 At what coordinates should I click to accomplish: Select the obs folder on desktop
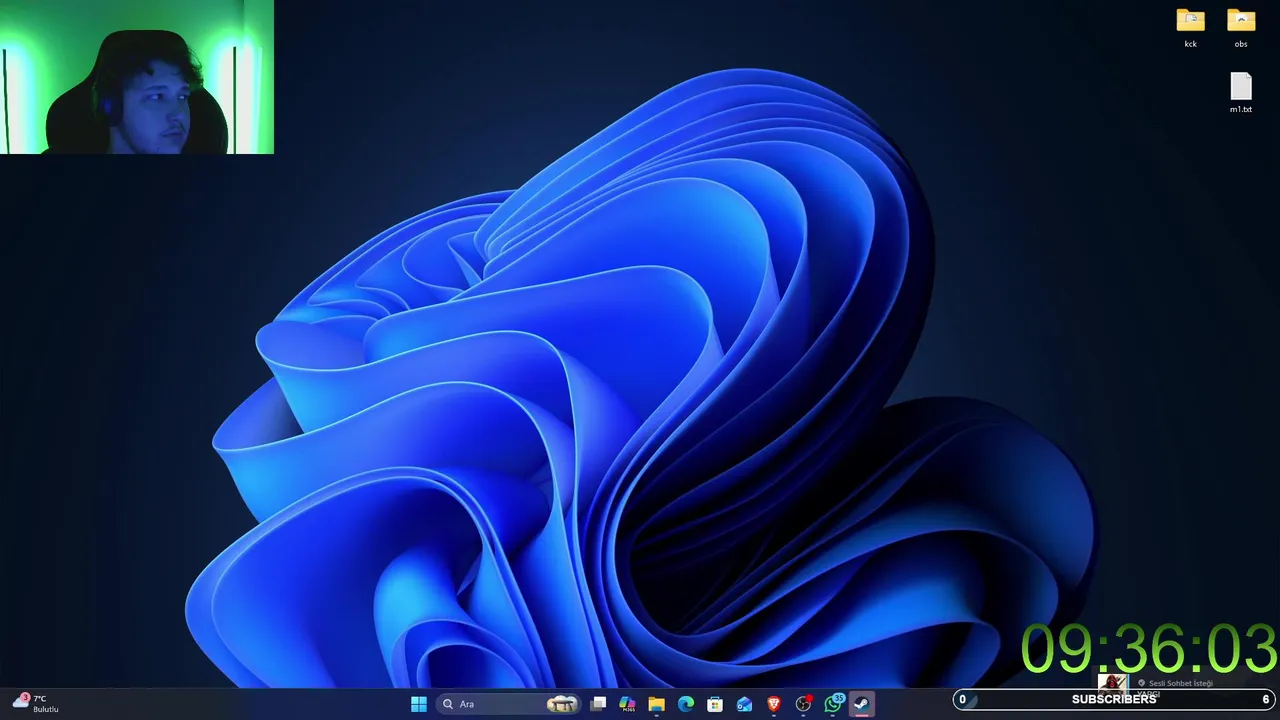[x=1241, y=28]
